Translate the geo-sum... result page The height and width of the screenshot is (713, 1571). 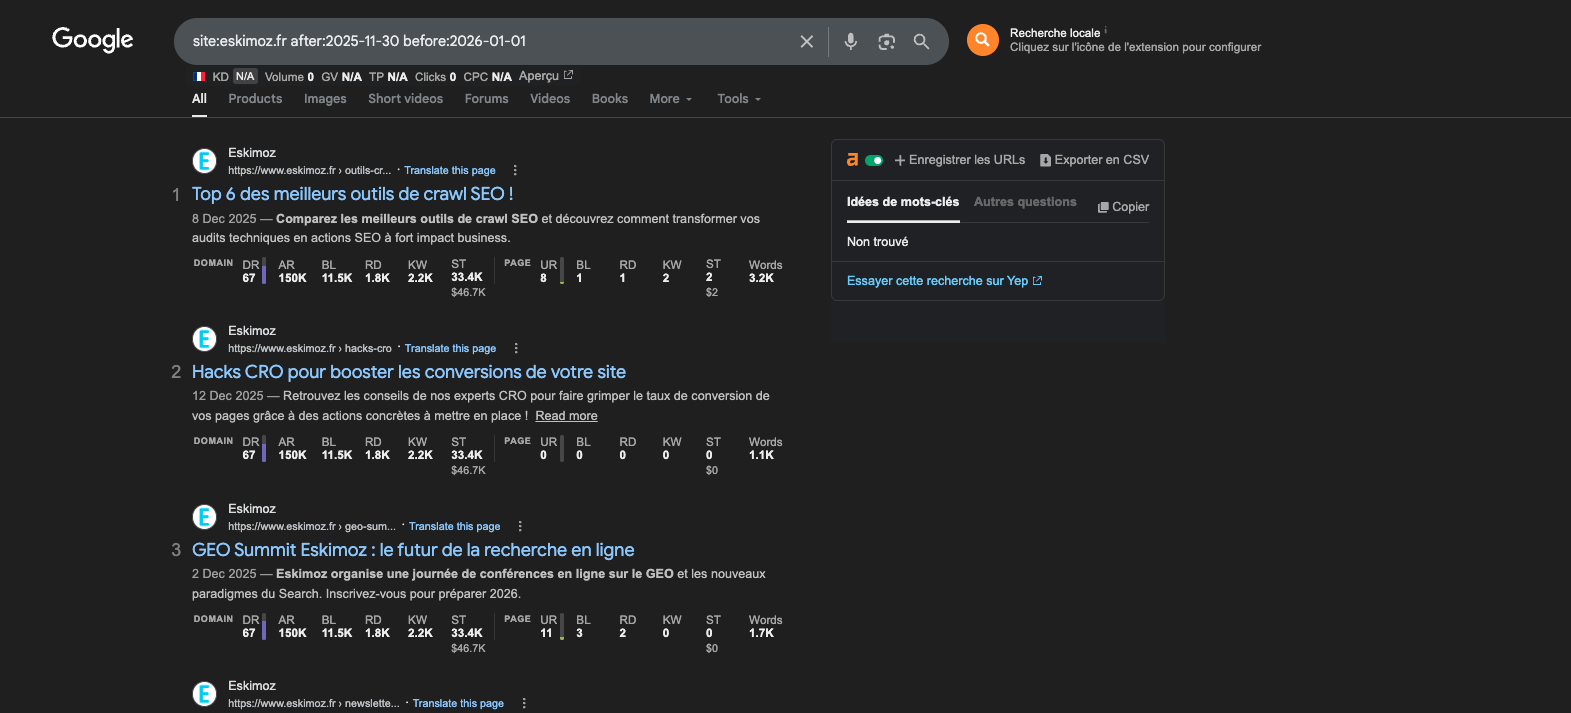tap(454, 527)
